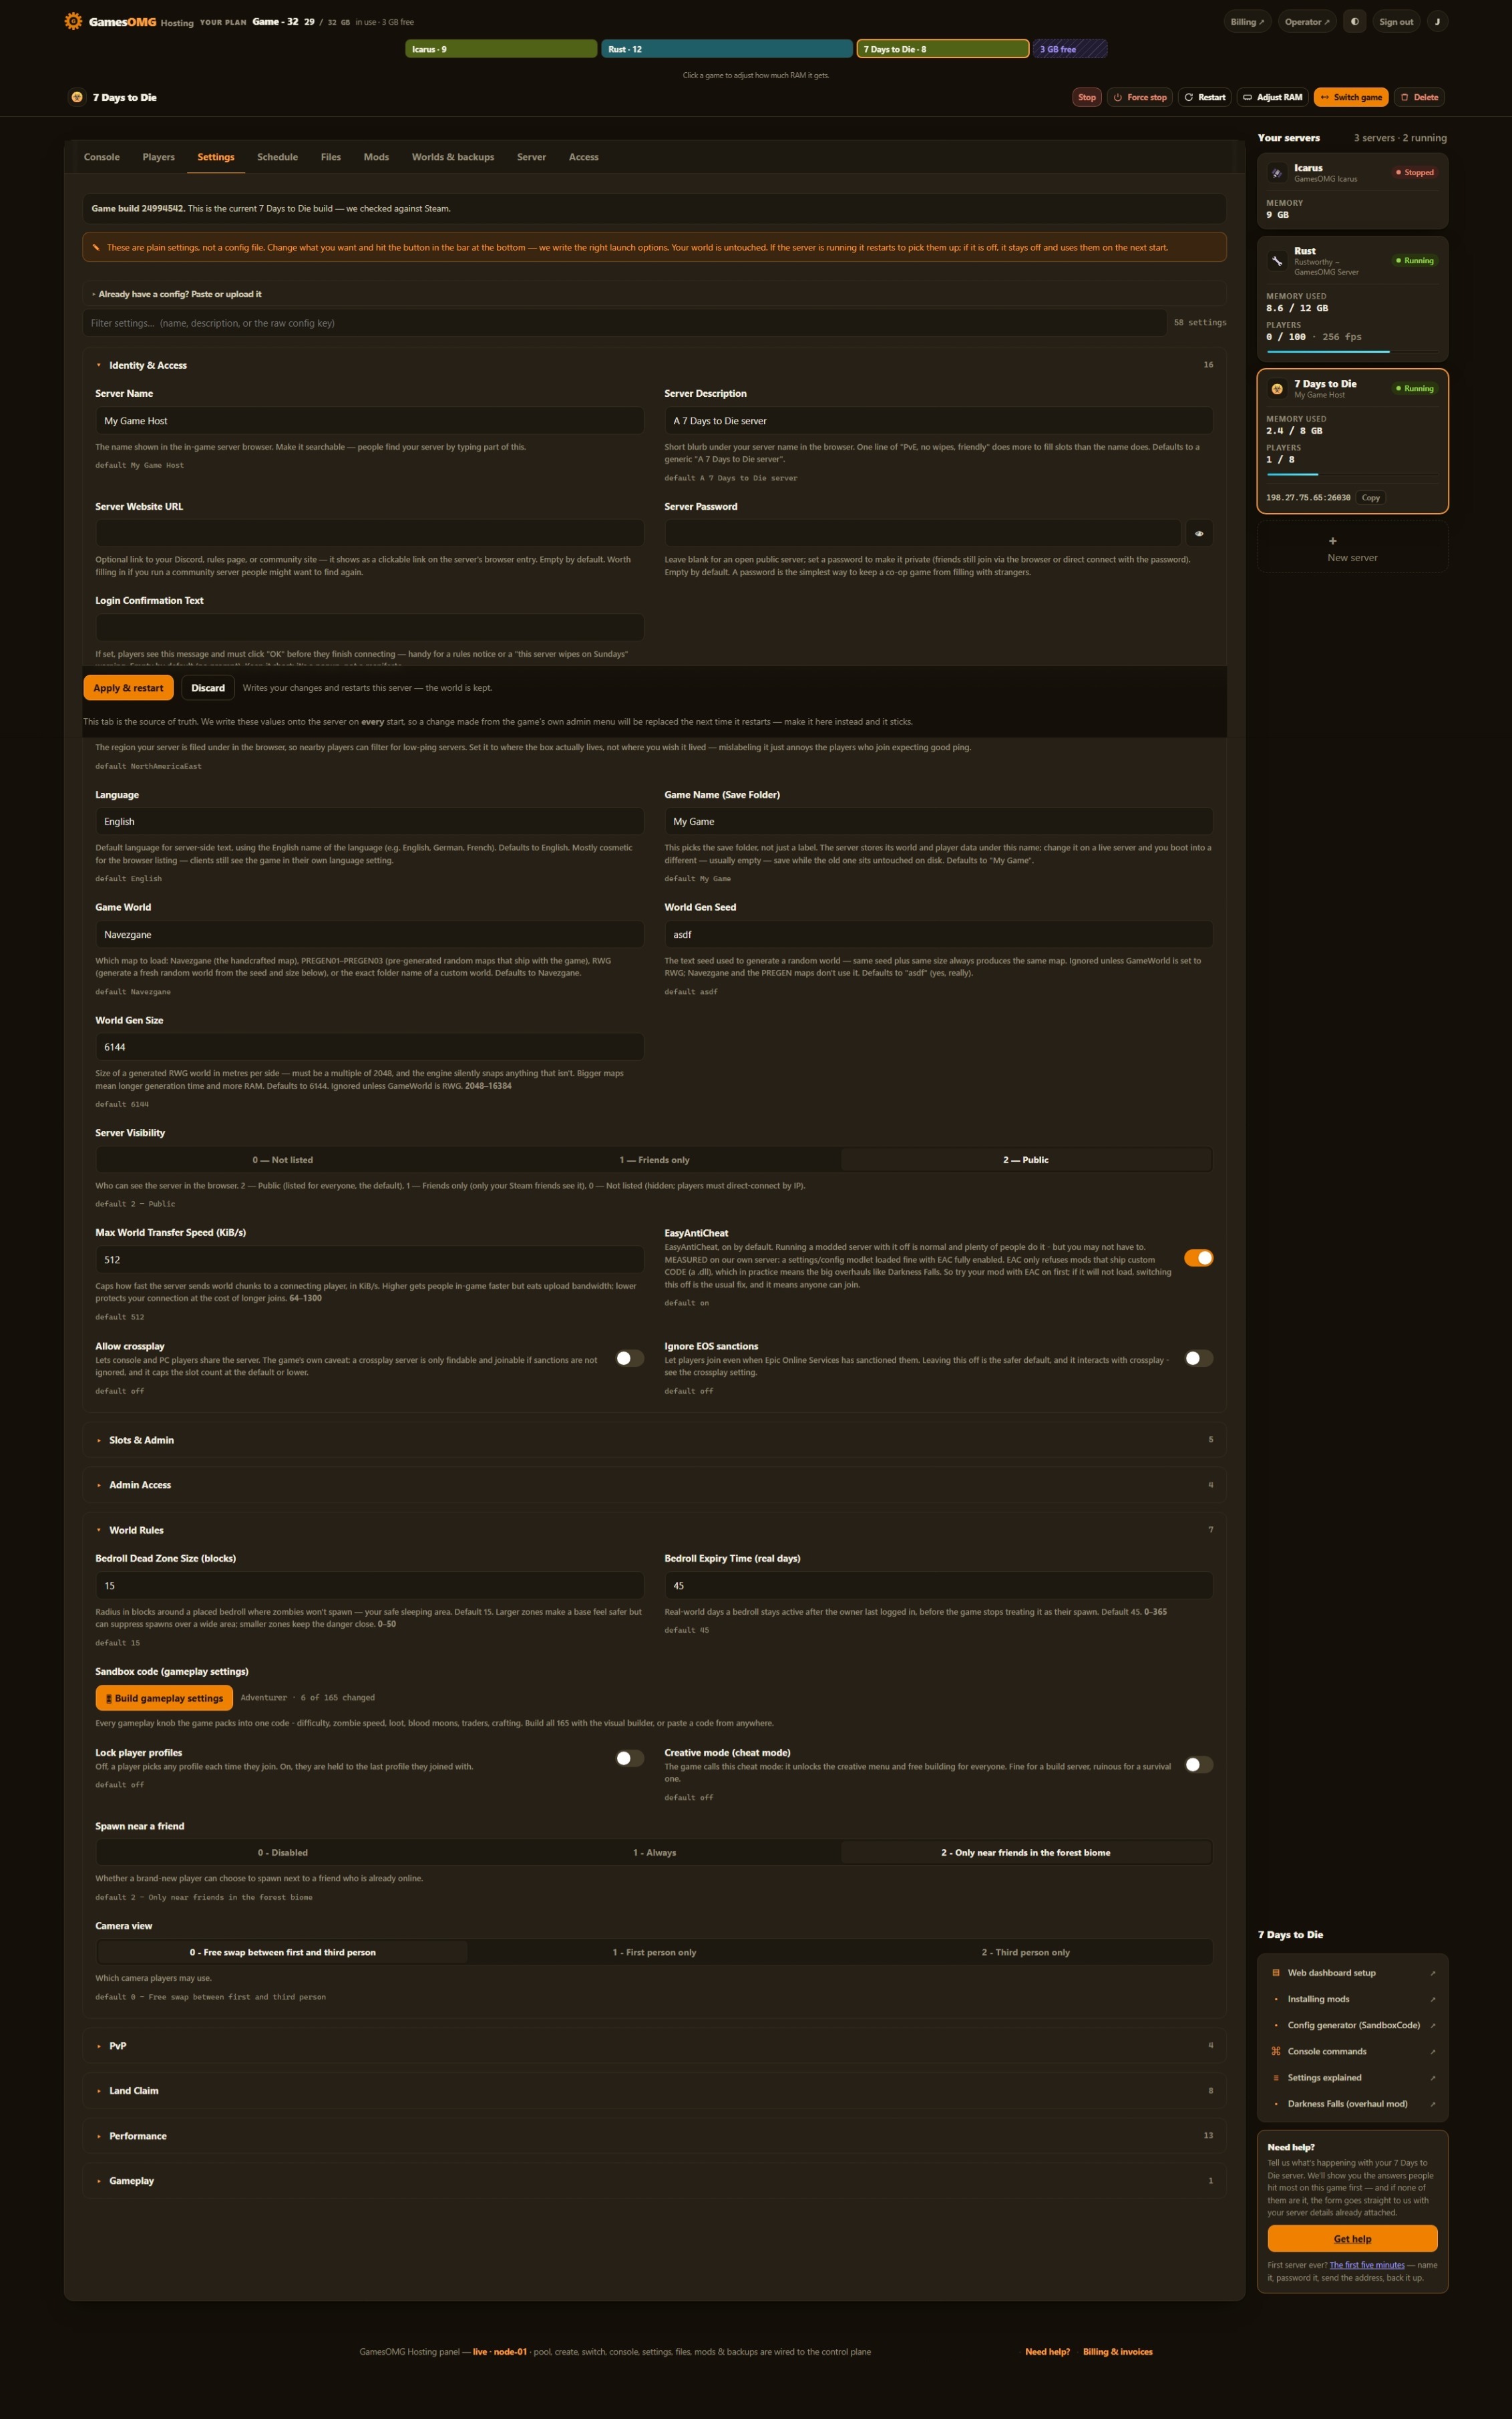Screen dimensions: 1512x2419
Task: Set Spawn near a friend to 1 - Always
Action: 654,1852
